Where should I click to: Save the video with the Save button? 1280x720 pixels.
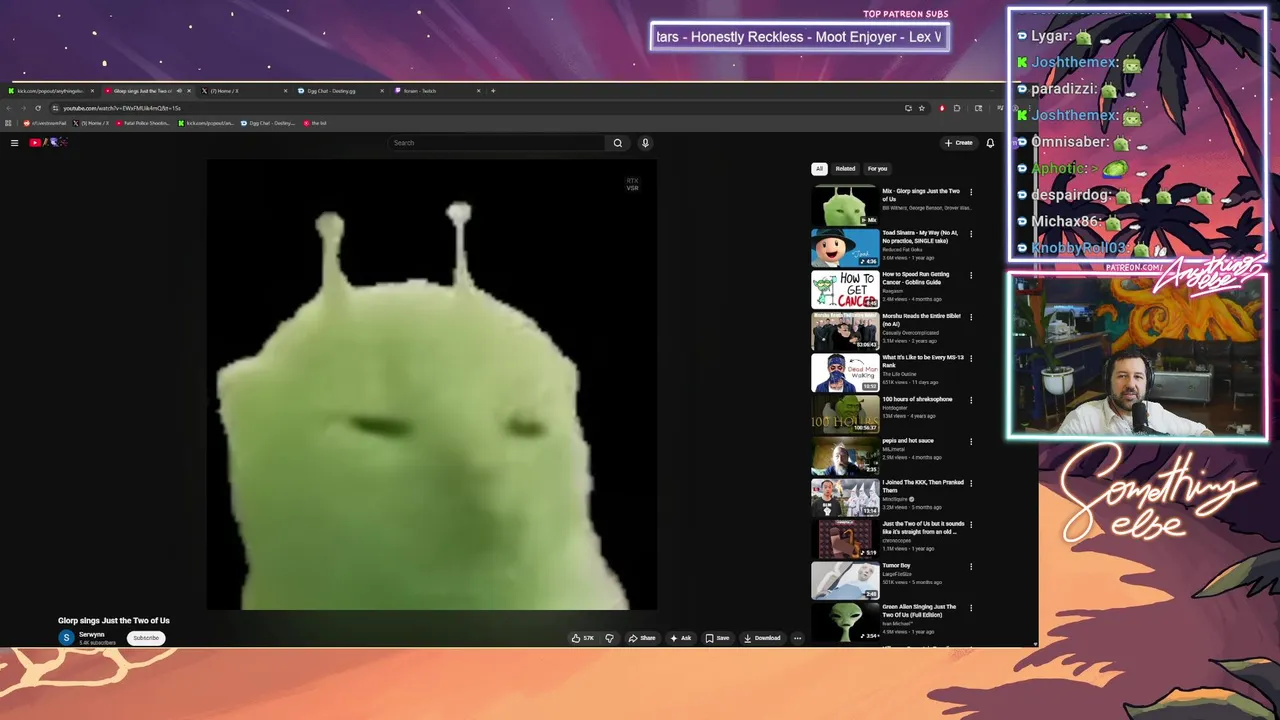(x=717, y=638)
